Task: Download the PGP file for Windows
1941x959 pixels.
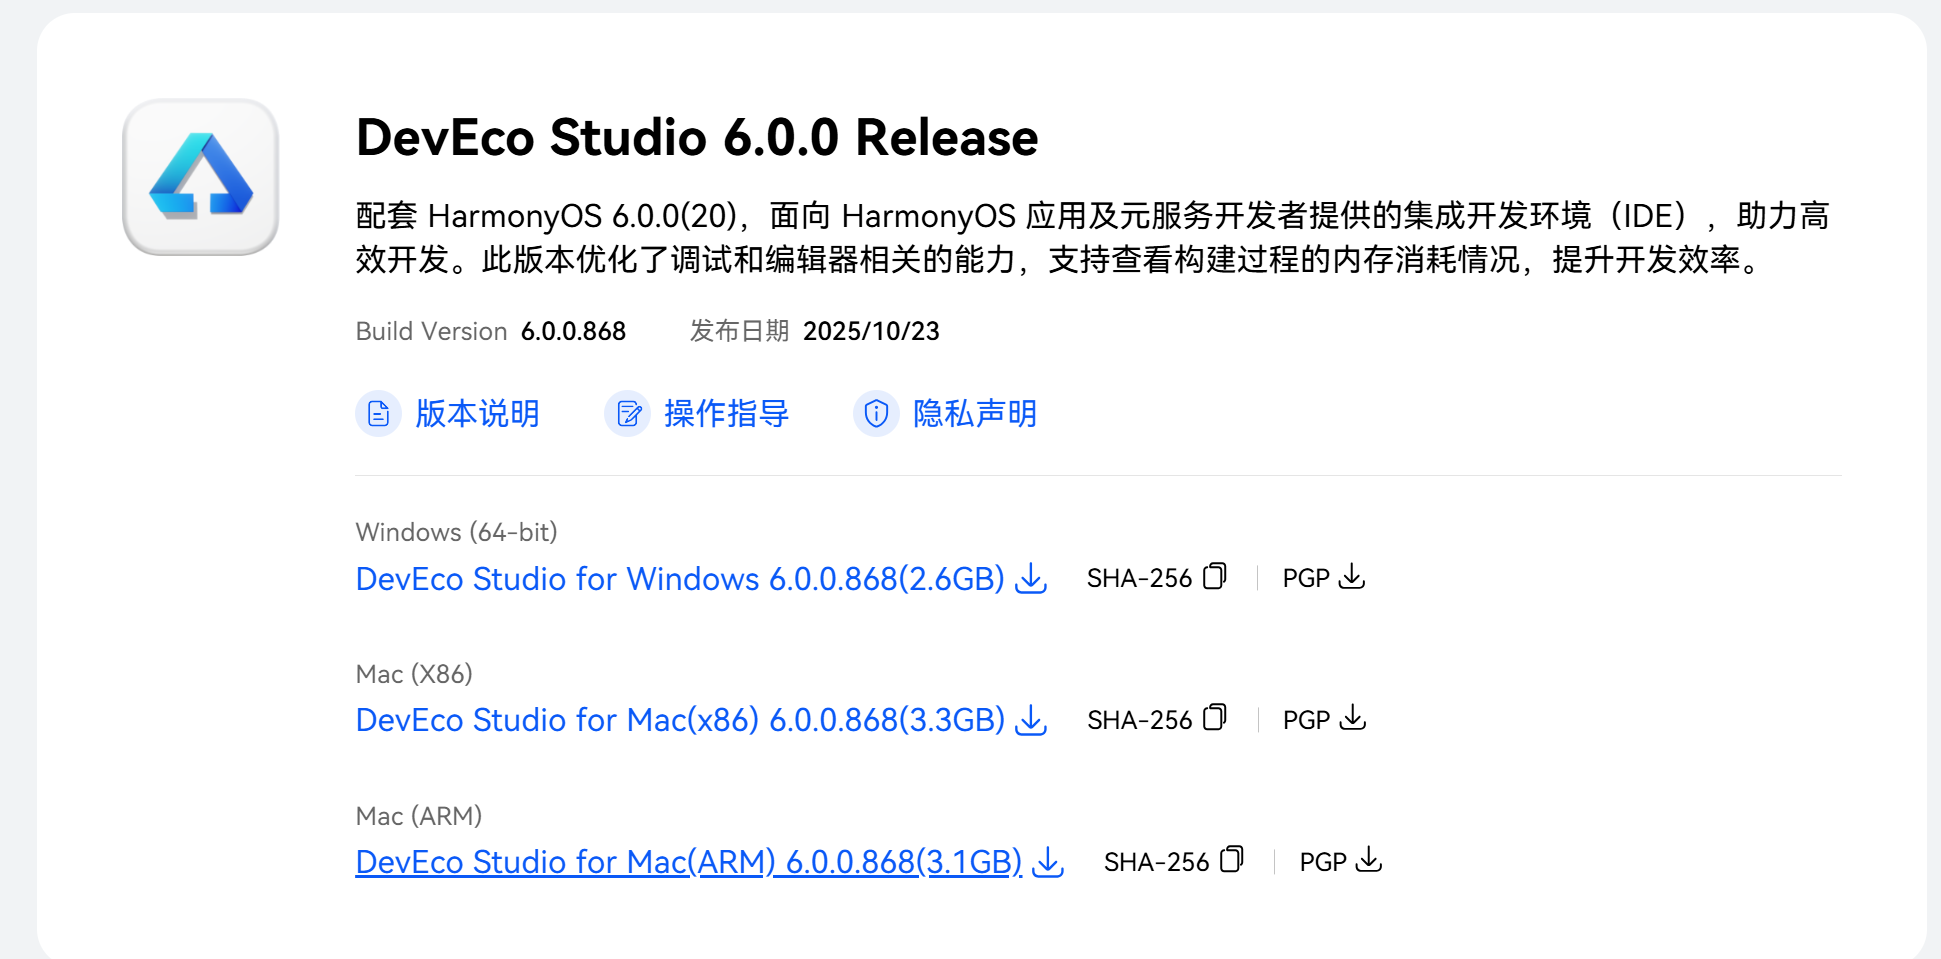Action: 1352,576
